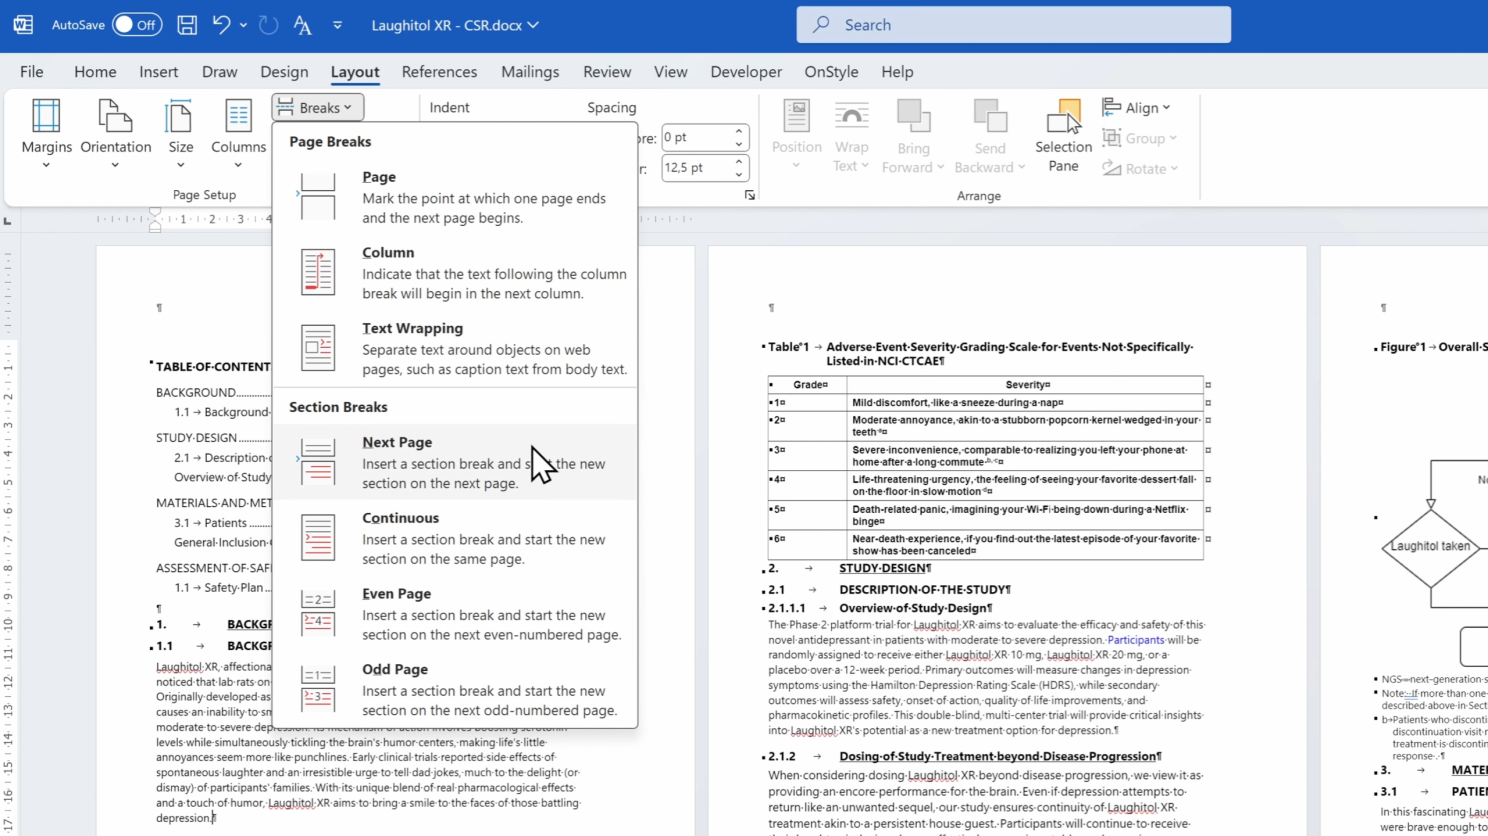Insert a Text Wrapping break
The height and width of the screenshot is (836, 1488).
pyautogui.click(x=455, y=349)
